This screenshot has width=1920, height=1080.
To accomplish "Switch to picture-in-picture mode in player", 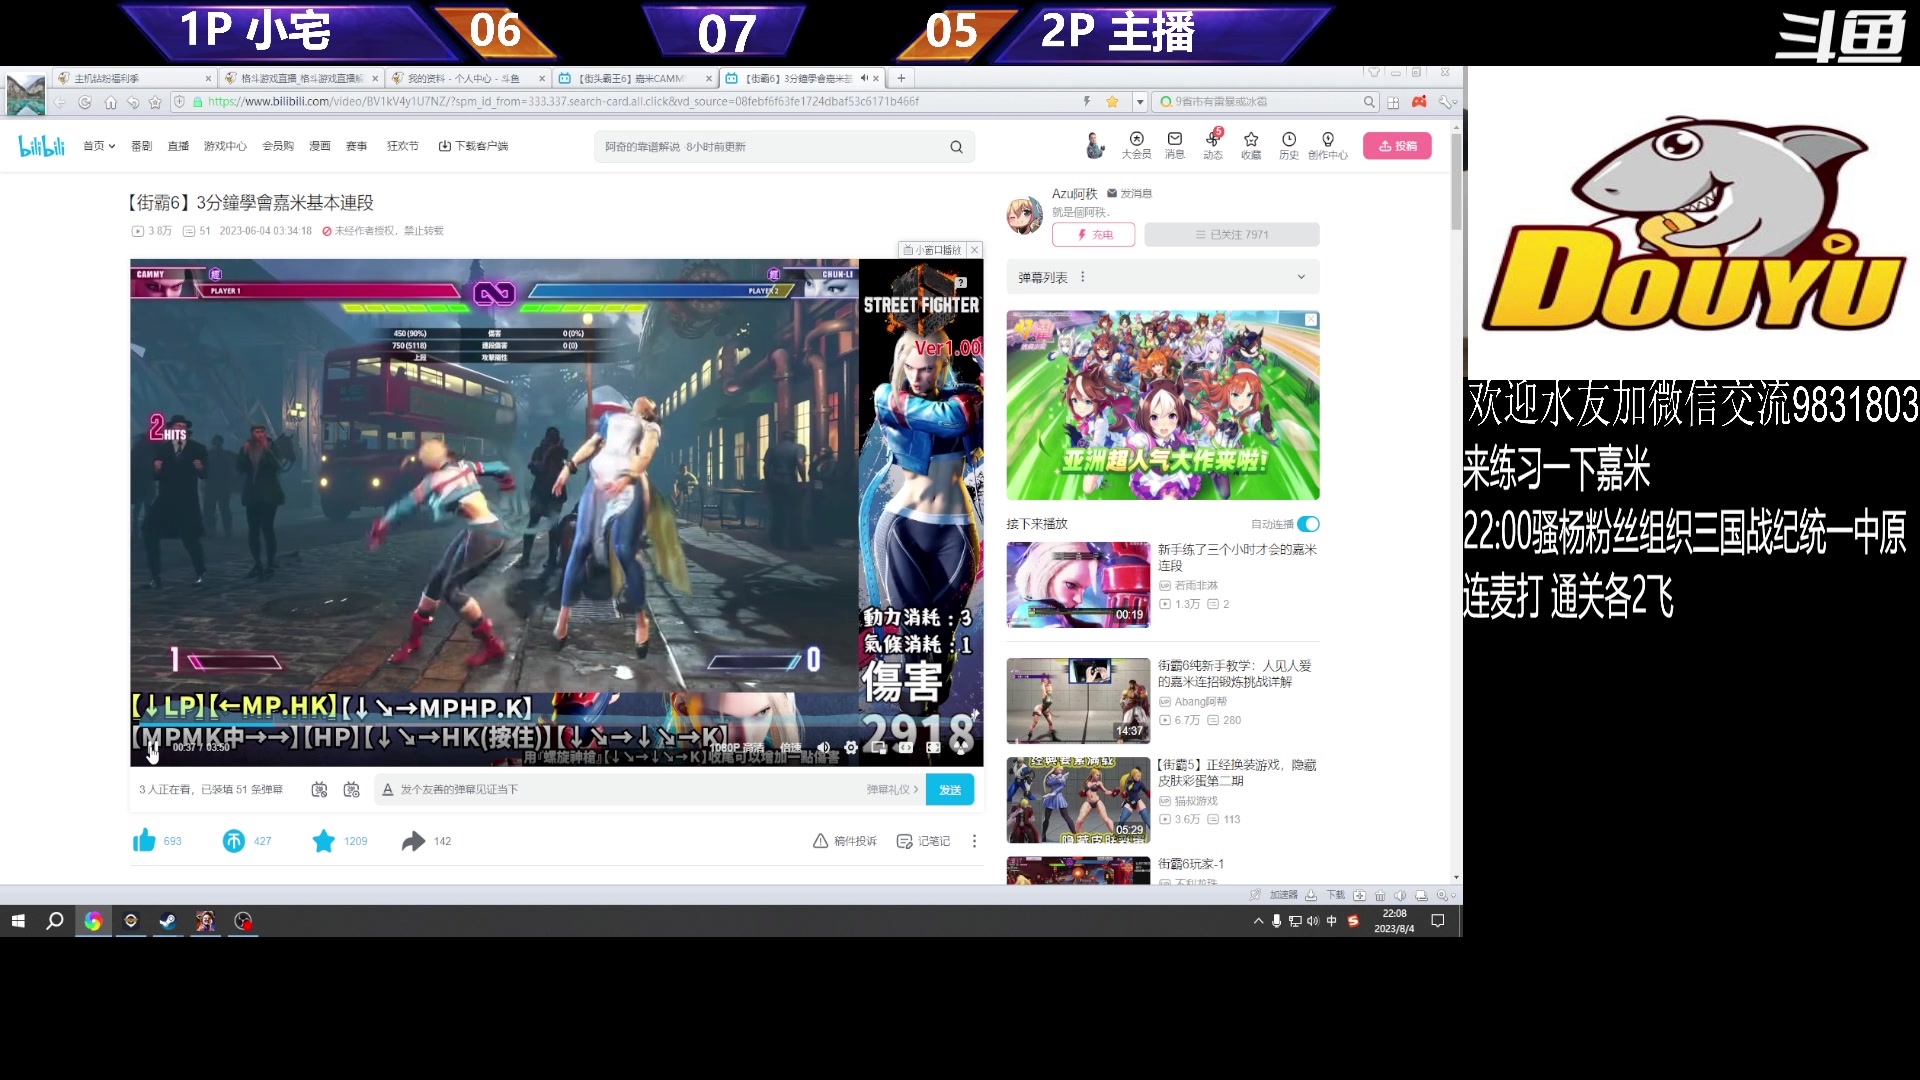I will [x=878, y=747].
